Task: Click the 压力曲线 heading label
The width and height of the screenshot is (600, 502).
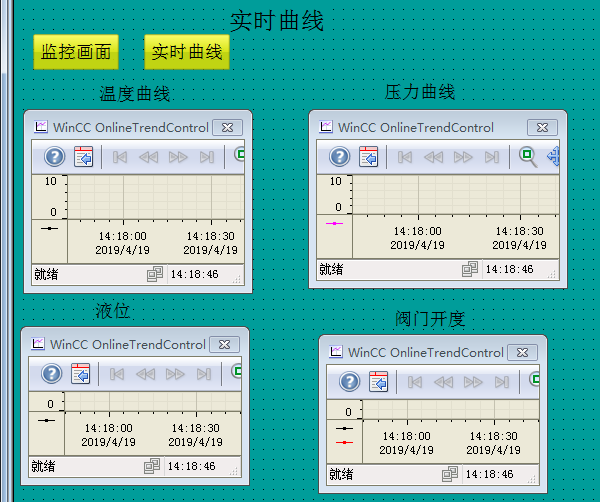Action: 420,92
